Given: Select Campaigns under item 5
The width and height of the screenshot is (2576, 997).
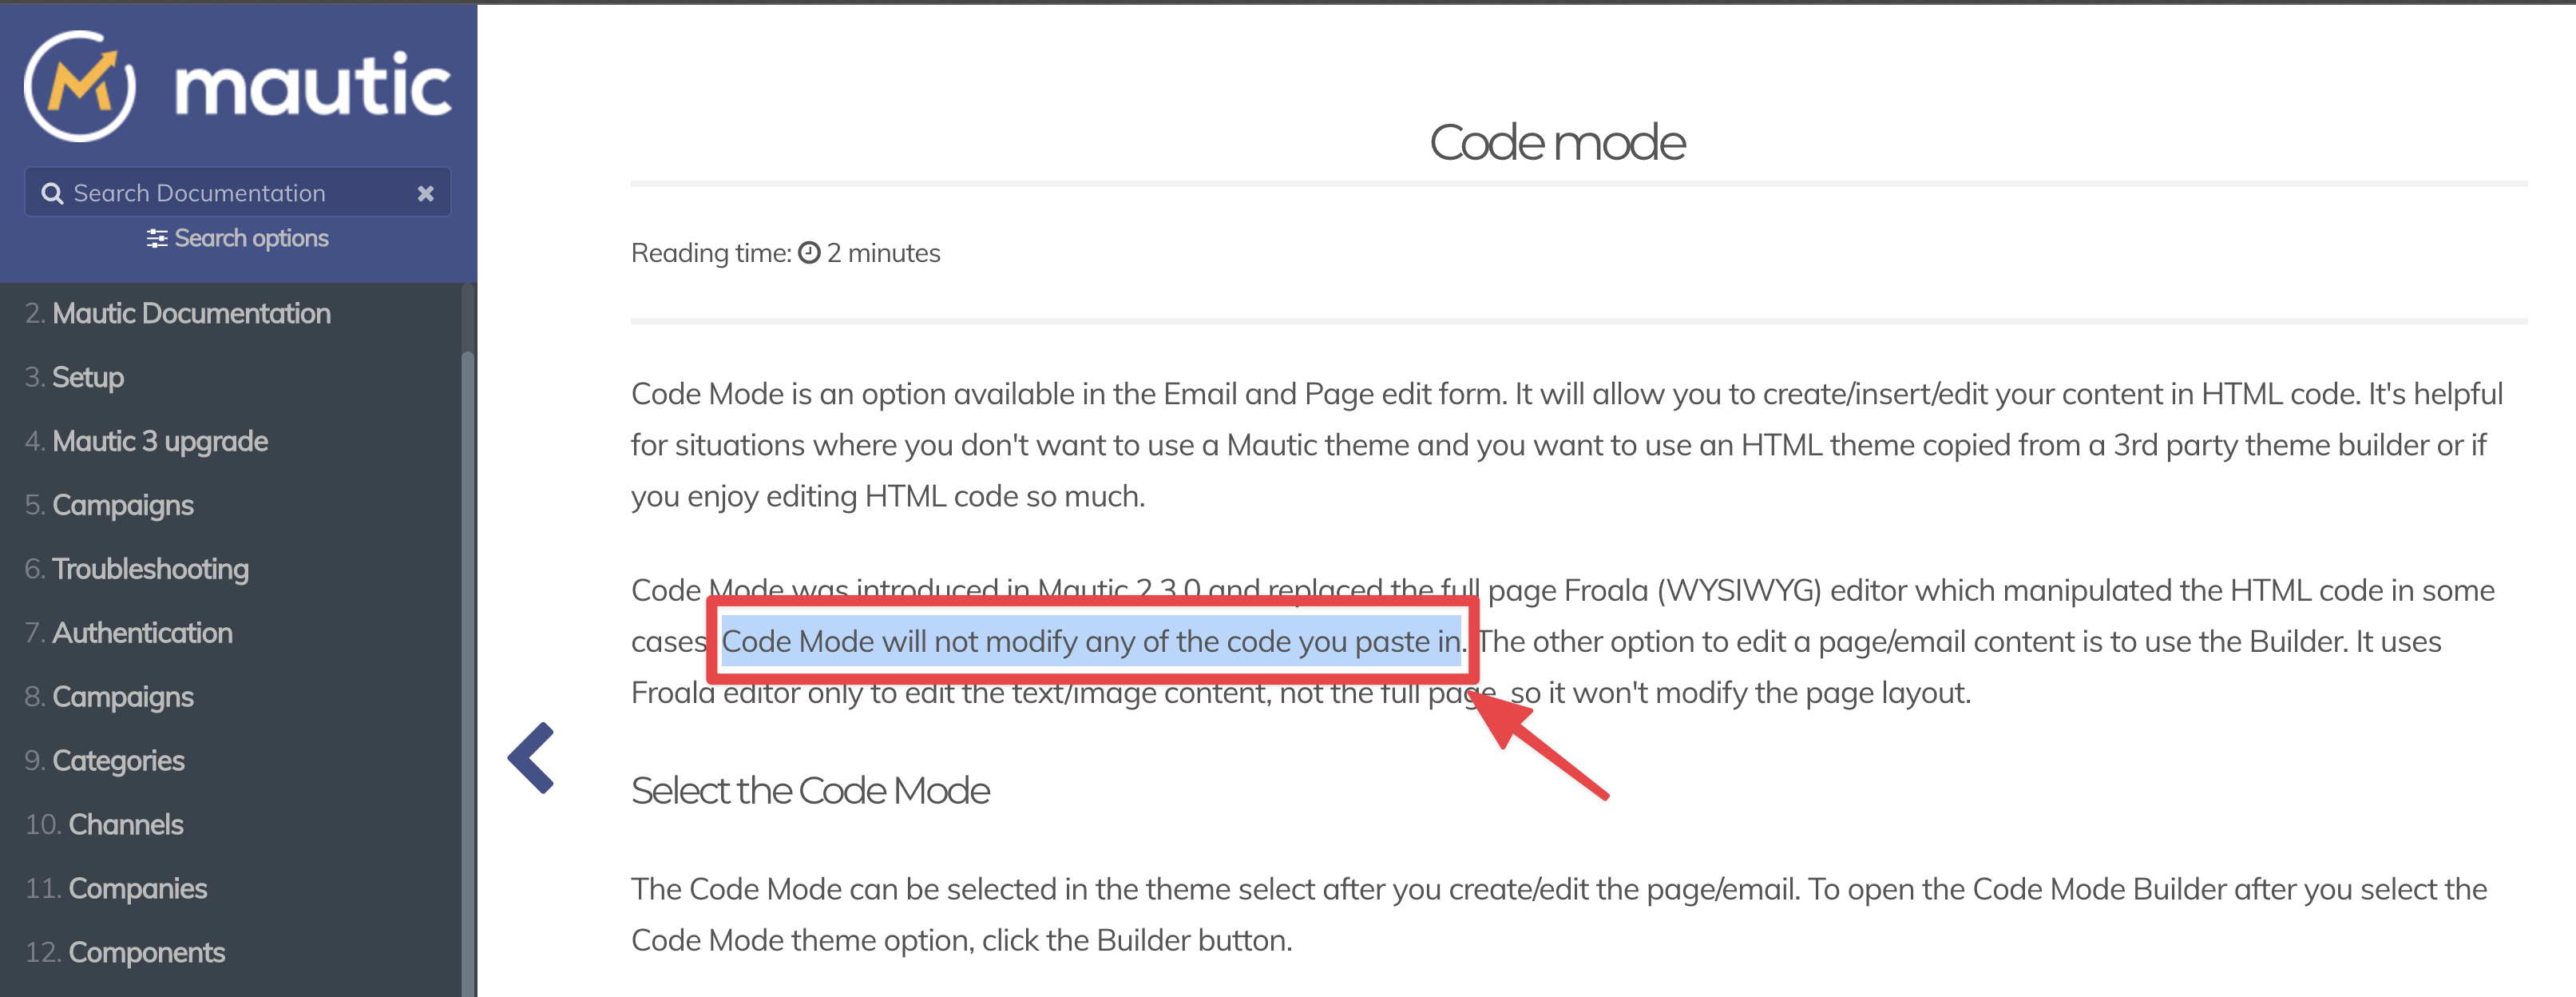Looking at the screenshot, I should (123, 504).
